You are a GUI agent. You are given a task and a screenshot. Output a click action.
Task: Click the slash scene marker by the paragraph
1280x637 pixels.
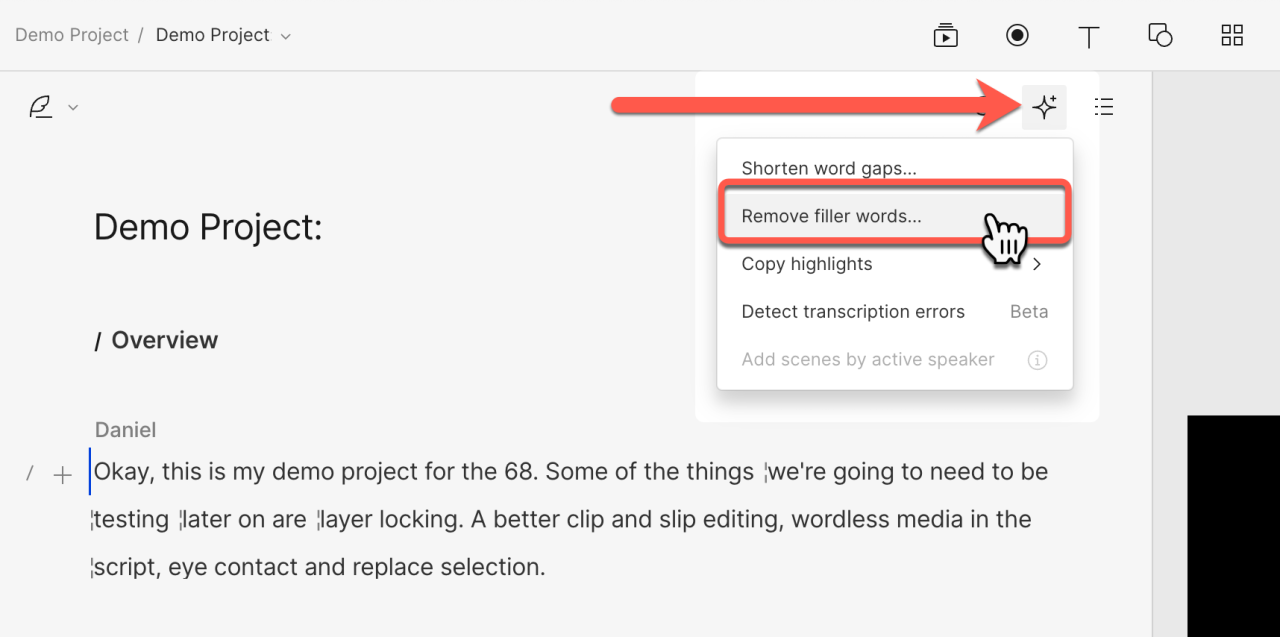[x=30, y=474]
